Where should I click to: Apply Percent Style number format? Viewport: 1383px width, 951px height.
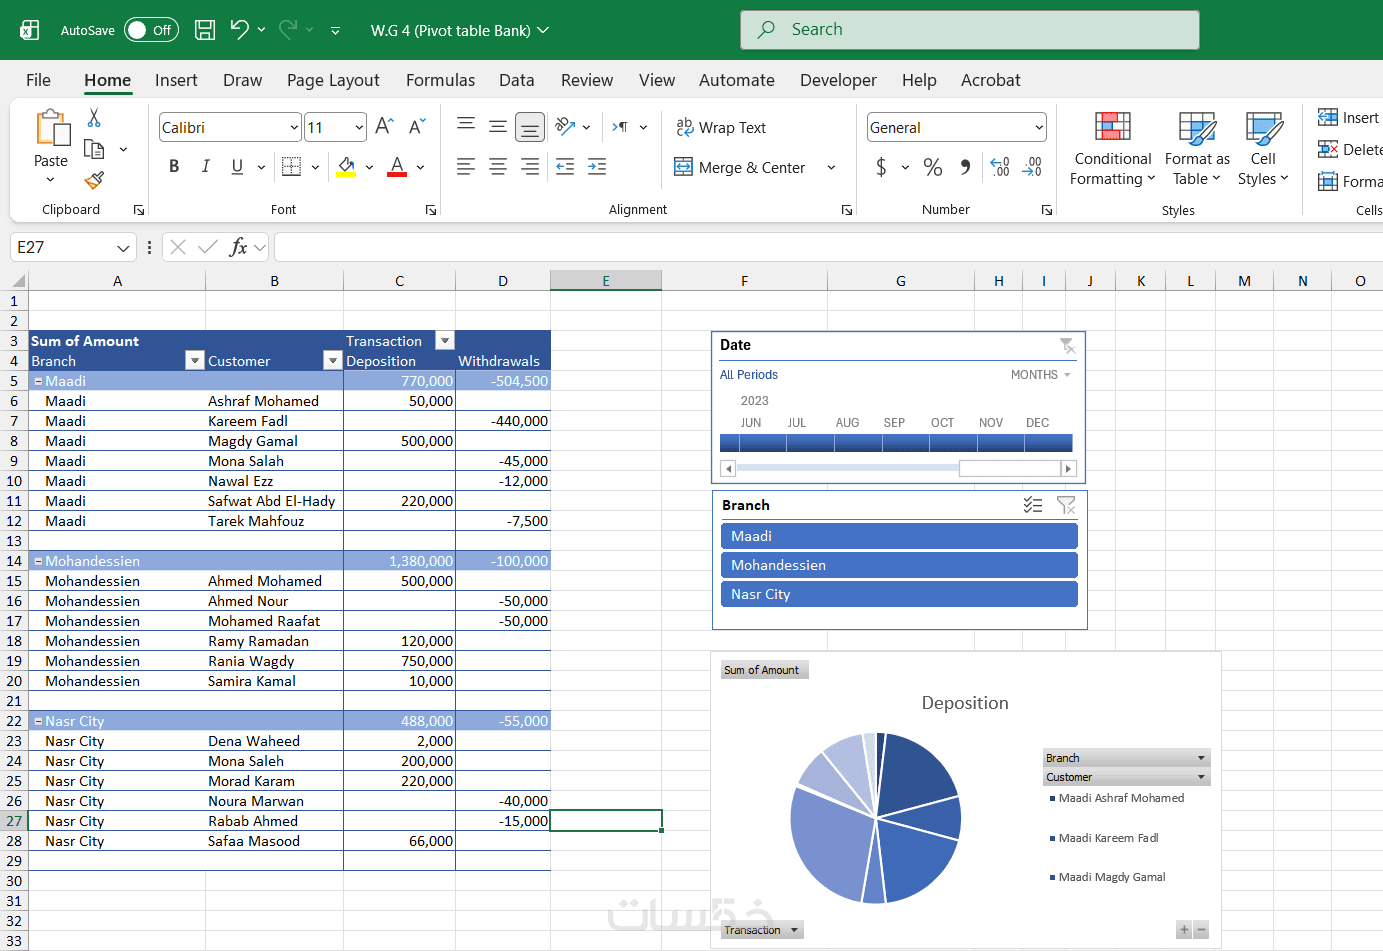tap(932, 167)
